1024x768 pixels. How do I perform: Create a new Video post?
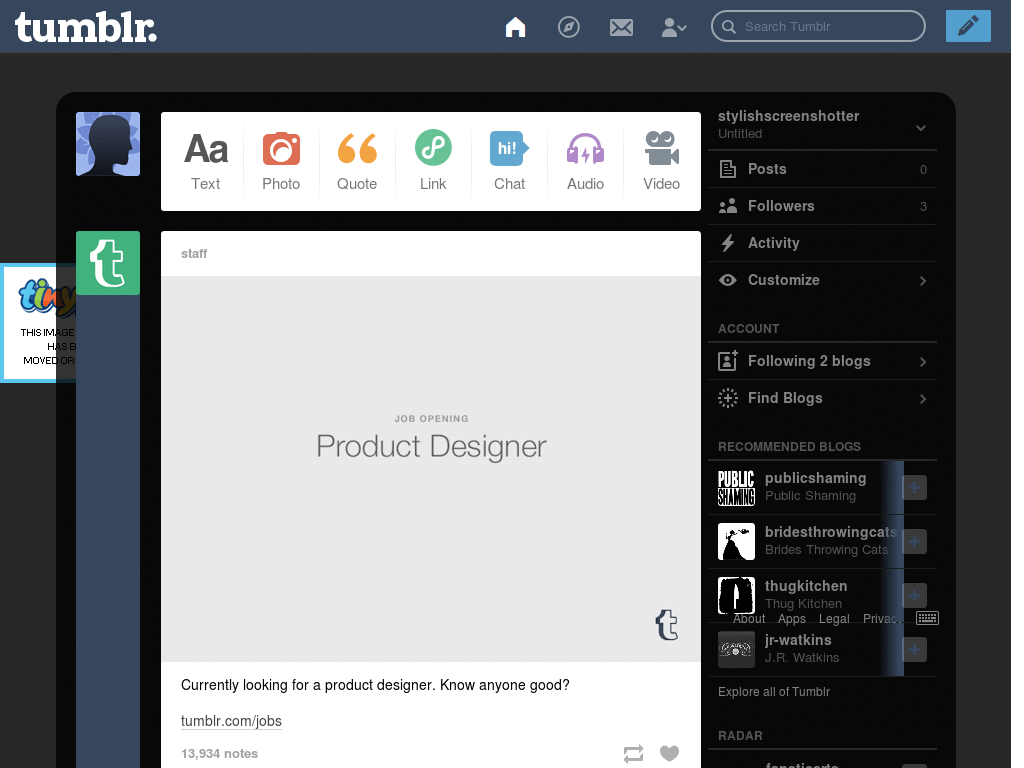[x=662, y=161]
